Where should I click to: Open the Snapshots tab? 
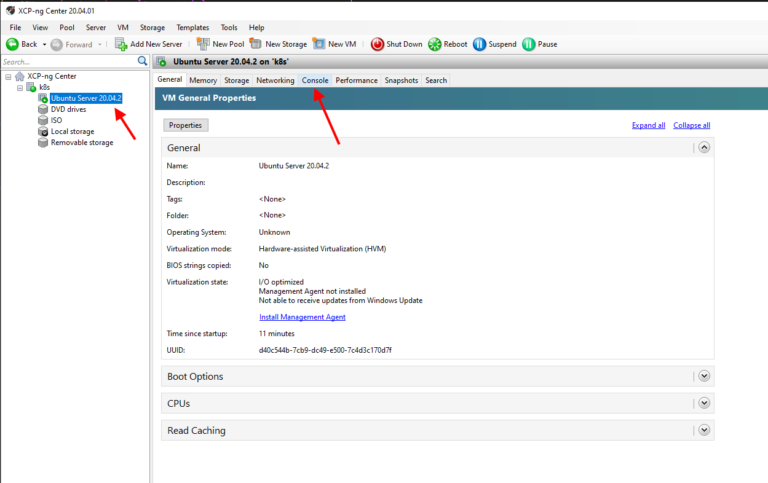401,80
